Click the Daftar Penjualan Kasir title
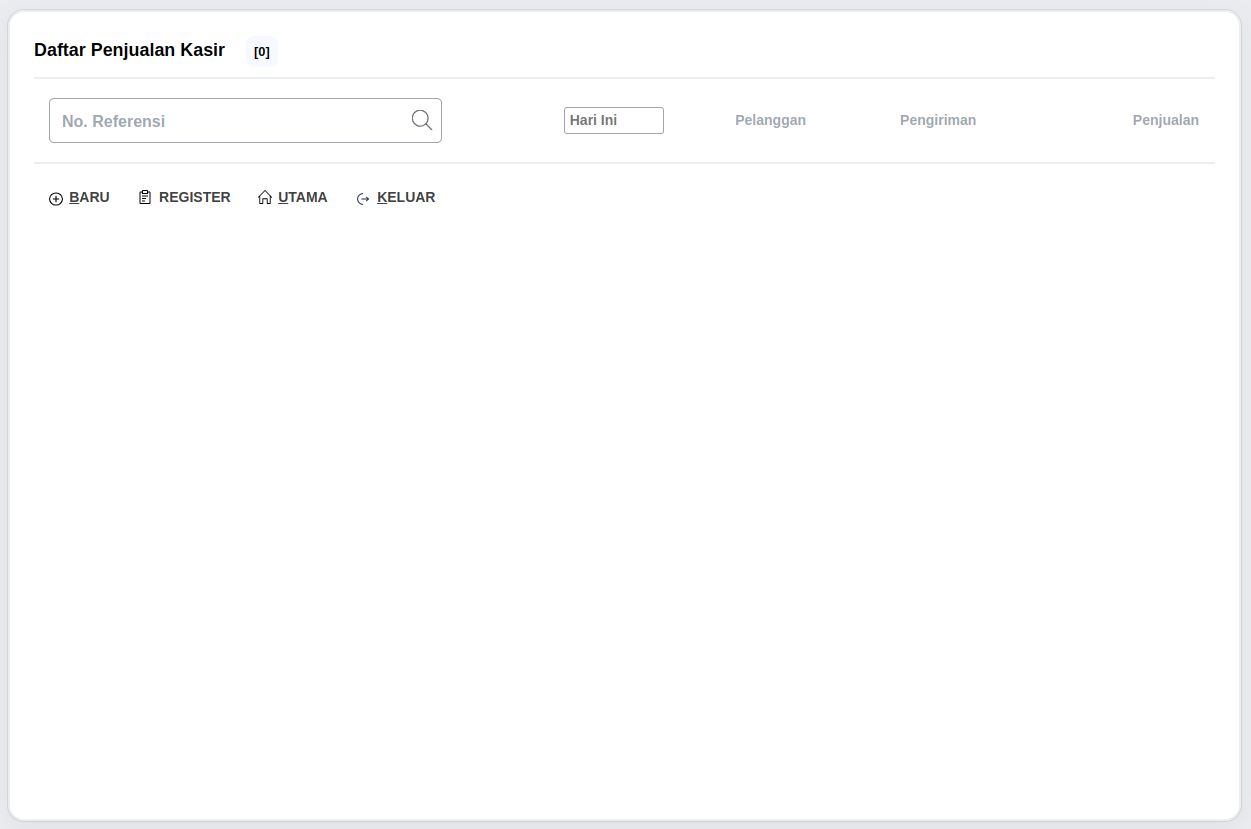Screen dimensions: 1251x829 (129, 50)
